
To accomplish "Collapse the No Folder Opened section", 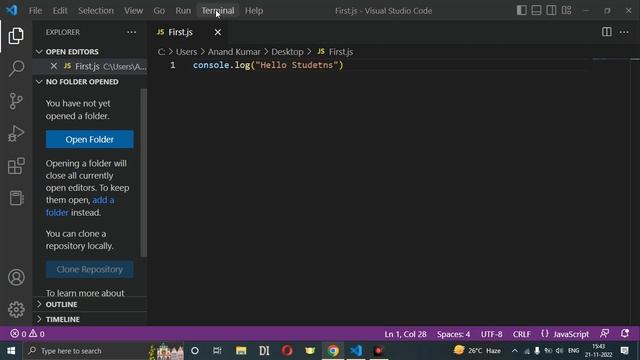I will click(x=39, y=82).
